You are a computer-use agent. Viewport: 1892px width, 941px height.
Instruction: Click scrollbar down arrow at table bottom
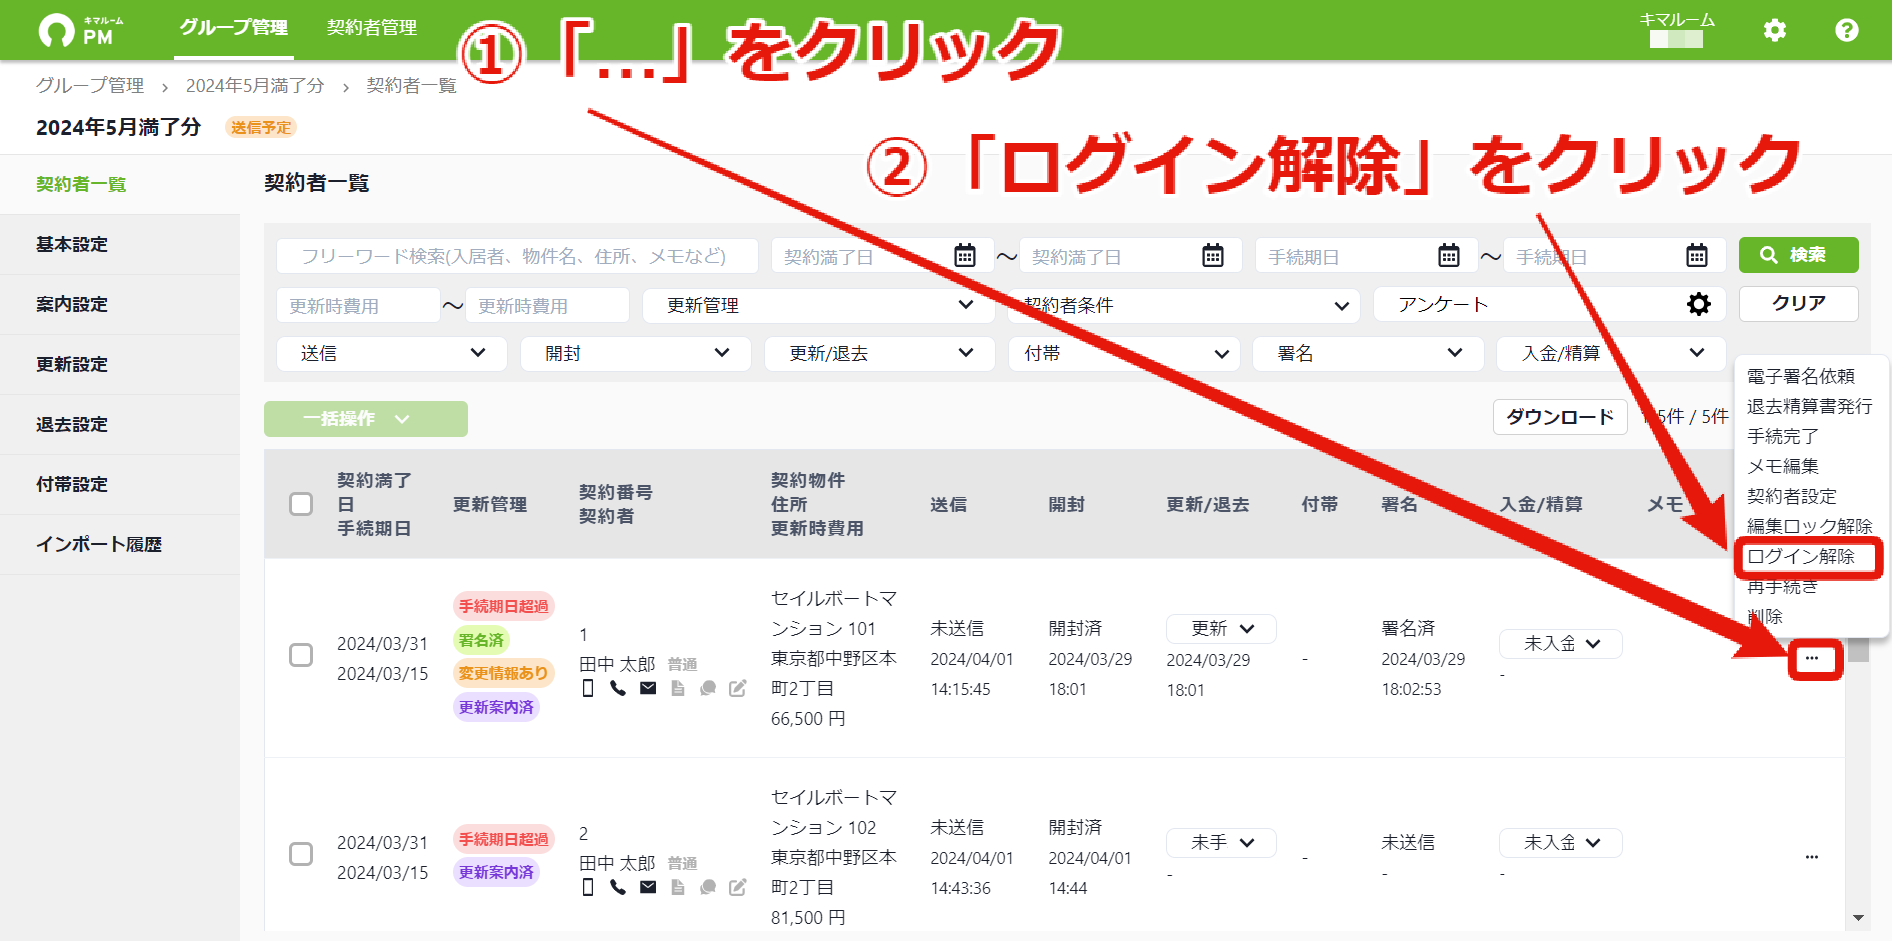point(1858,918)
